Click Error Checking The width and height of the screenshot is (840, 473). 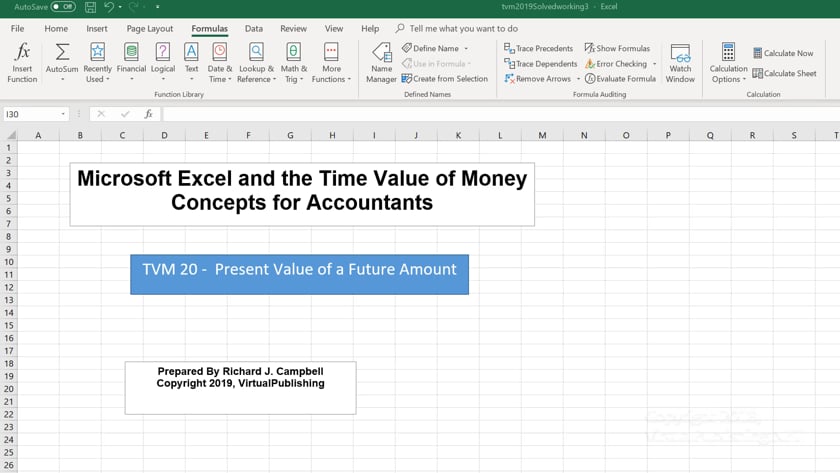pos(616,64)
